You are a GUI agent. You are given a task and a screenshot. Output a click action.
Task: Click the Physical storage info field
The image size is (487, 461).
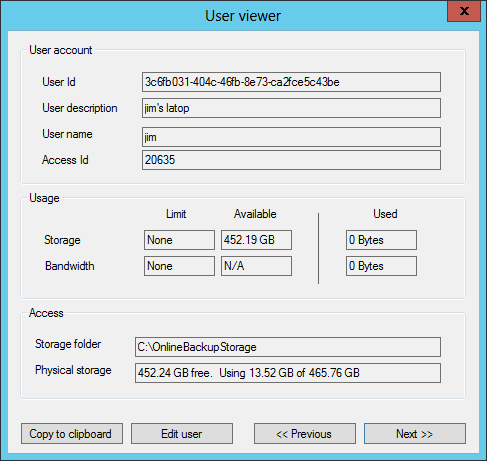click(x=288, y=373)
